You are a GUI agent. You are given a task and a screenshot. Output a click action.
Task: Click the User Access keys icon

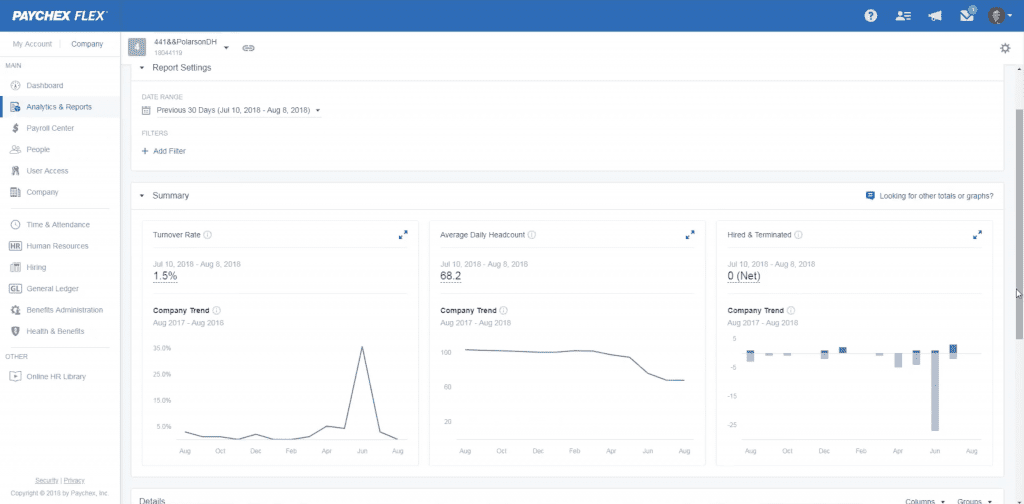16,171
